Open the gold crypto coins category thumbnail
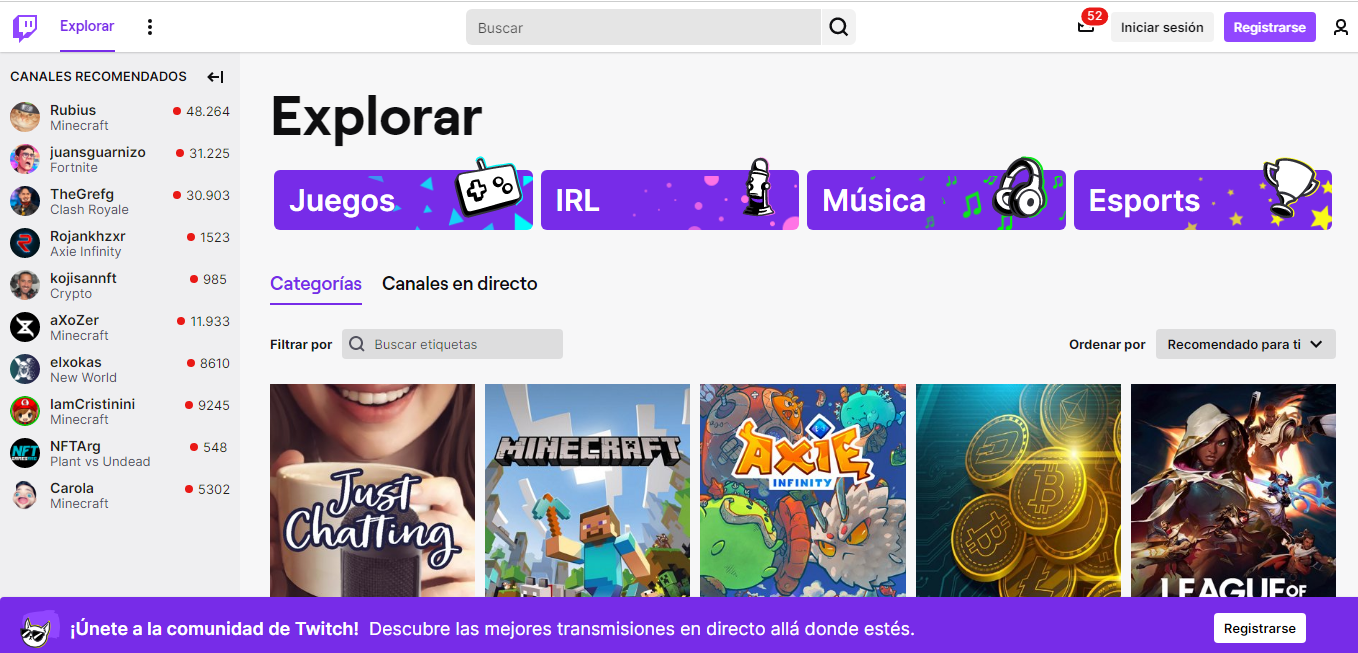Screen dimensions: 1358x653 click(1018, 491)
